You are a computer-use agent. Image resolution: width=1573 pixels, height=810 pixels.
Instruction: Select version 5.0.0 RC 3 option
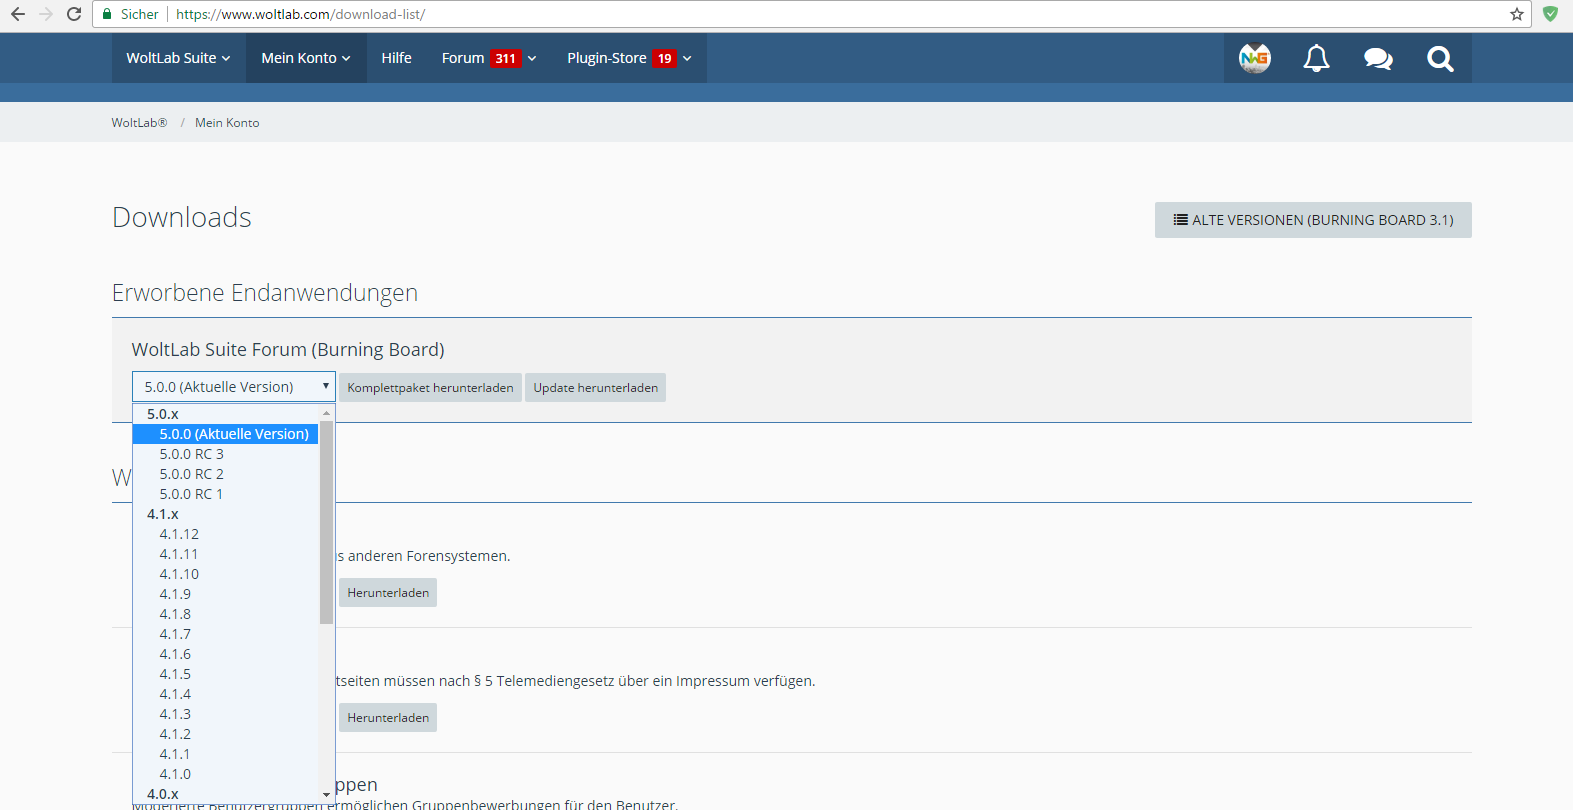[x=192, y=454]
